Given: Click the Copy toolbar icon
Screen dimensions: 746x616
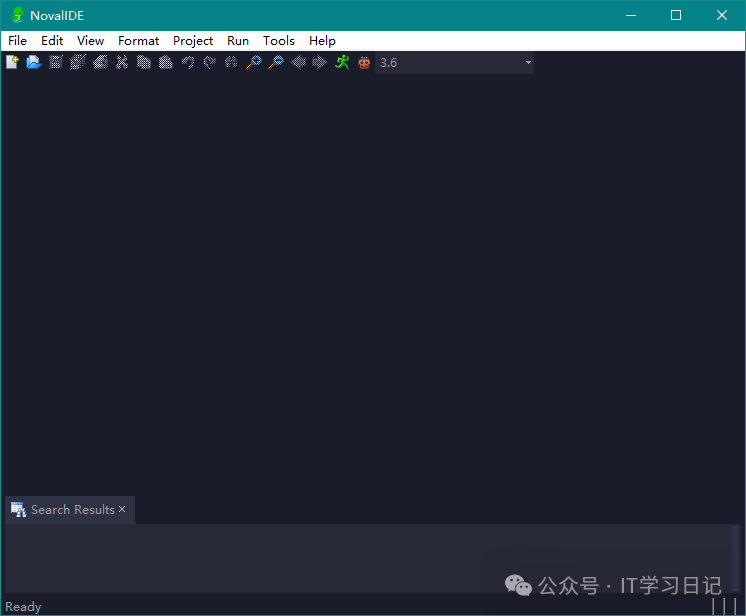Looking at the screenshot, I should tap(144, 62).
